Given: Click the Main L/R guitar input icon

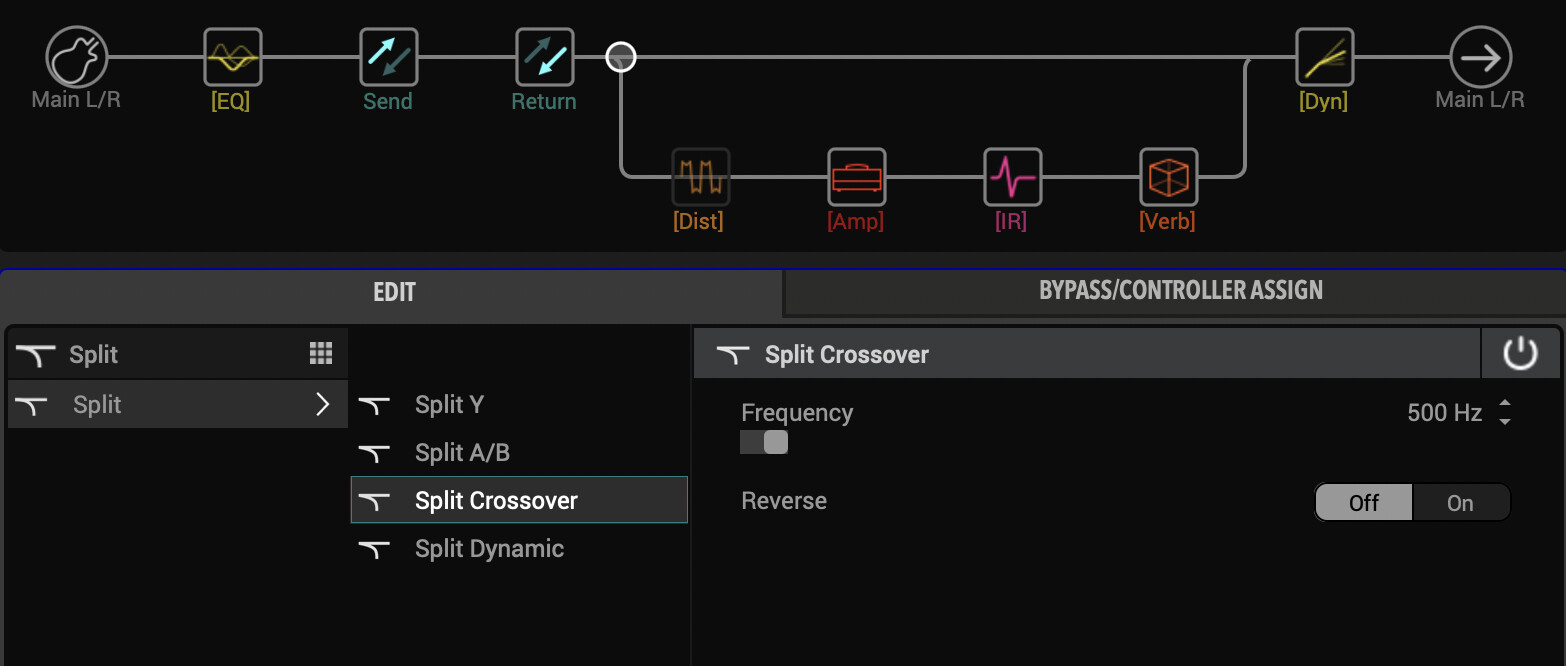Looking at the screenshot, I should (x=76, y=57).
